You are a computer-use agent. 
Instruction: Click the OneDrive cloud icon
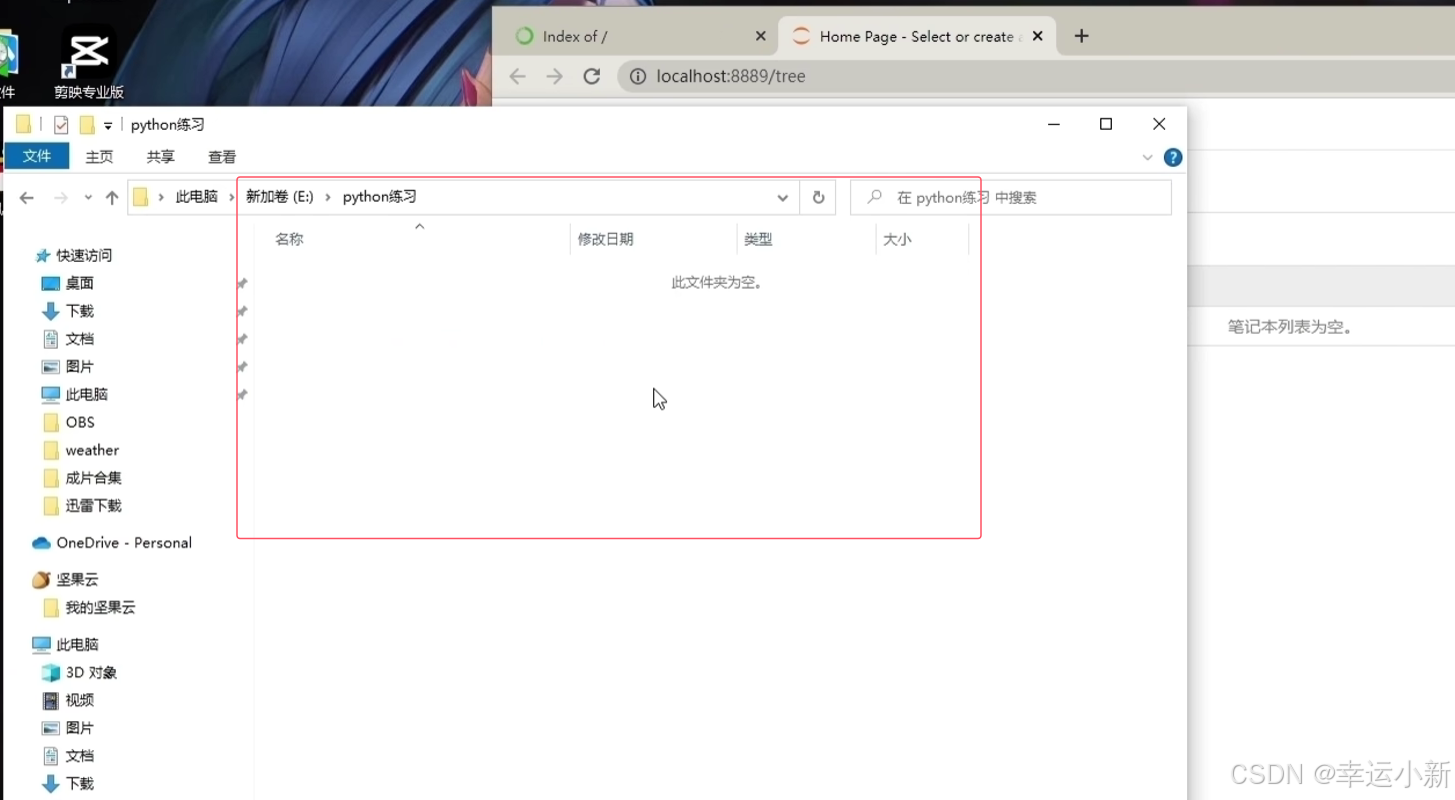point(41,543)
